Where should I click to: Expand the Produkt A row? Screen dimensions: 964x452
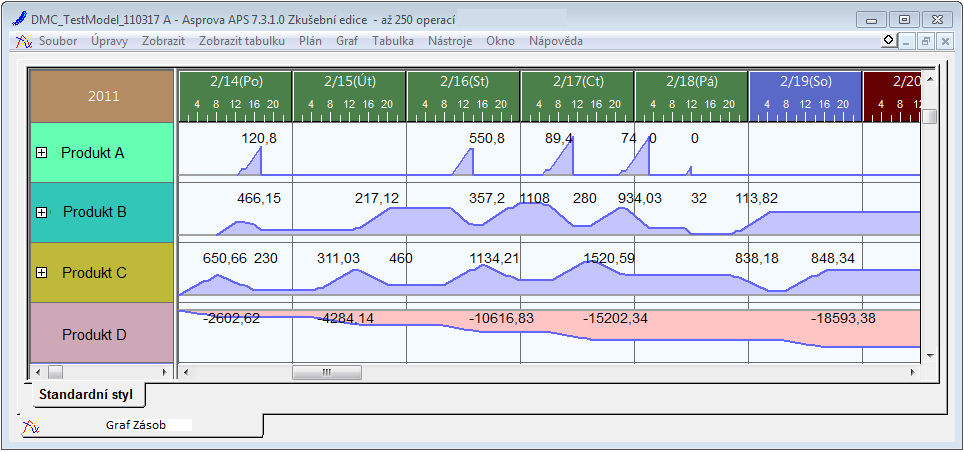41,153
